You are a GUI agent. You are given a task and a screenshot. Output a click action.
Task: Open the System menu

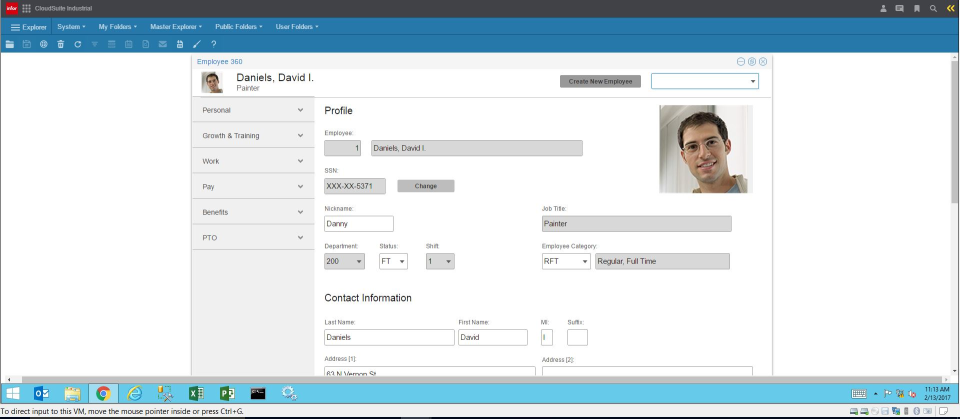pos(71,26)
